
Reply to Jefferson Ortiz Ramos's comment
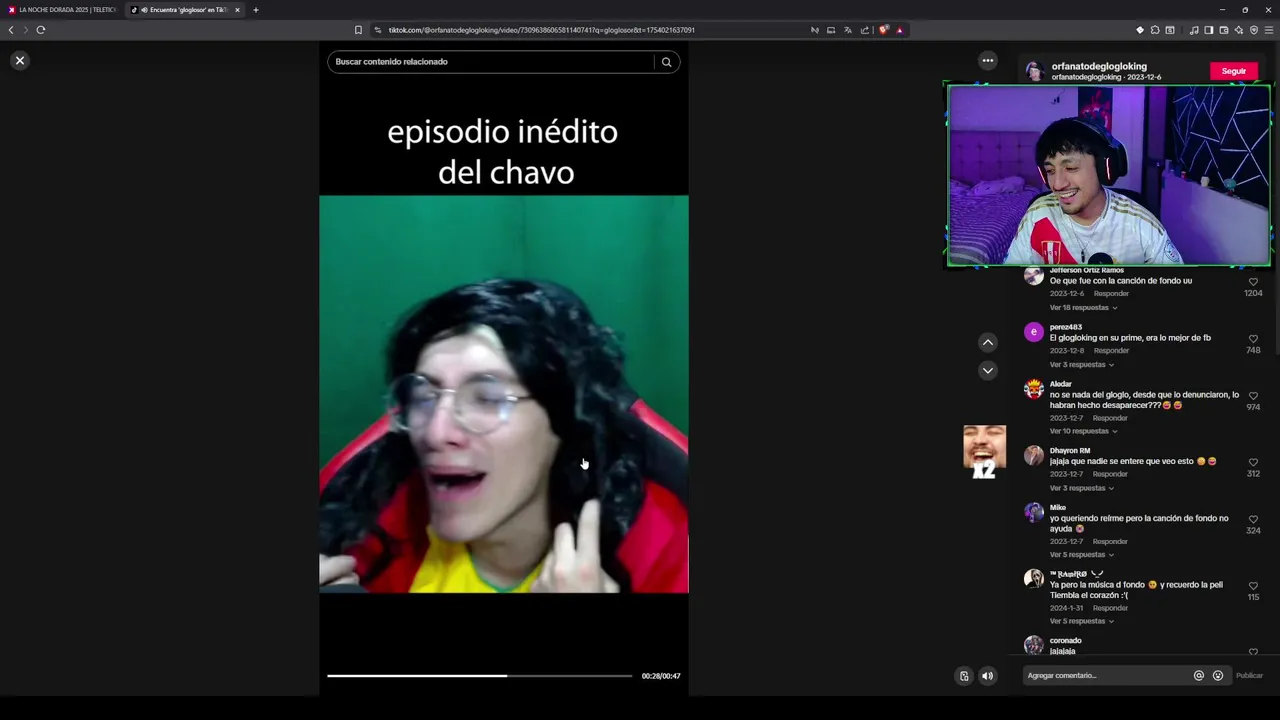pos(1111,294)
